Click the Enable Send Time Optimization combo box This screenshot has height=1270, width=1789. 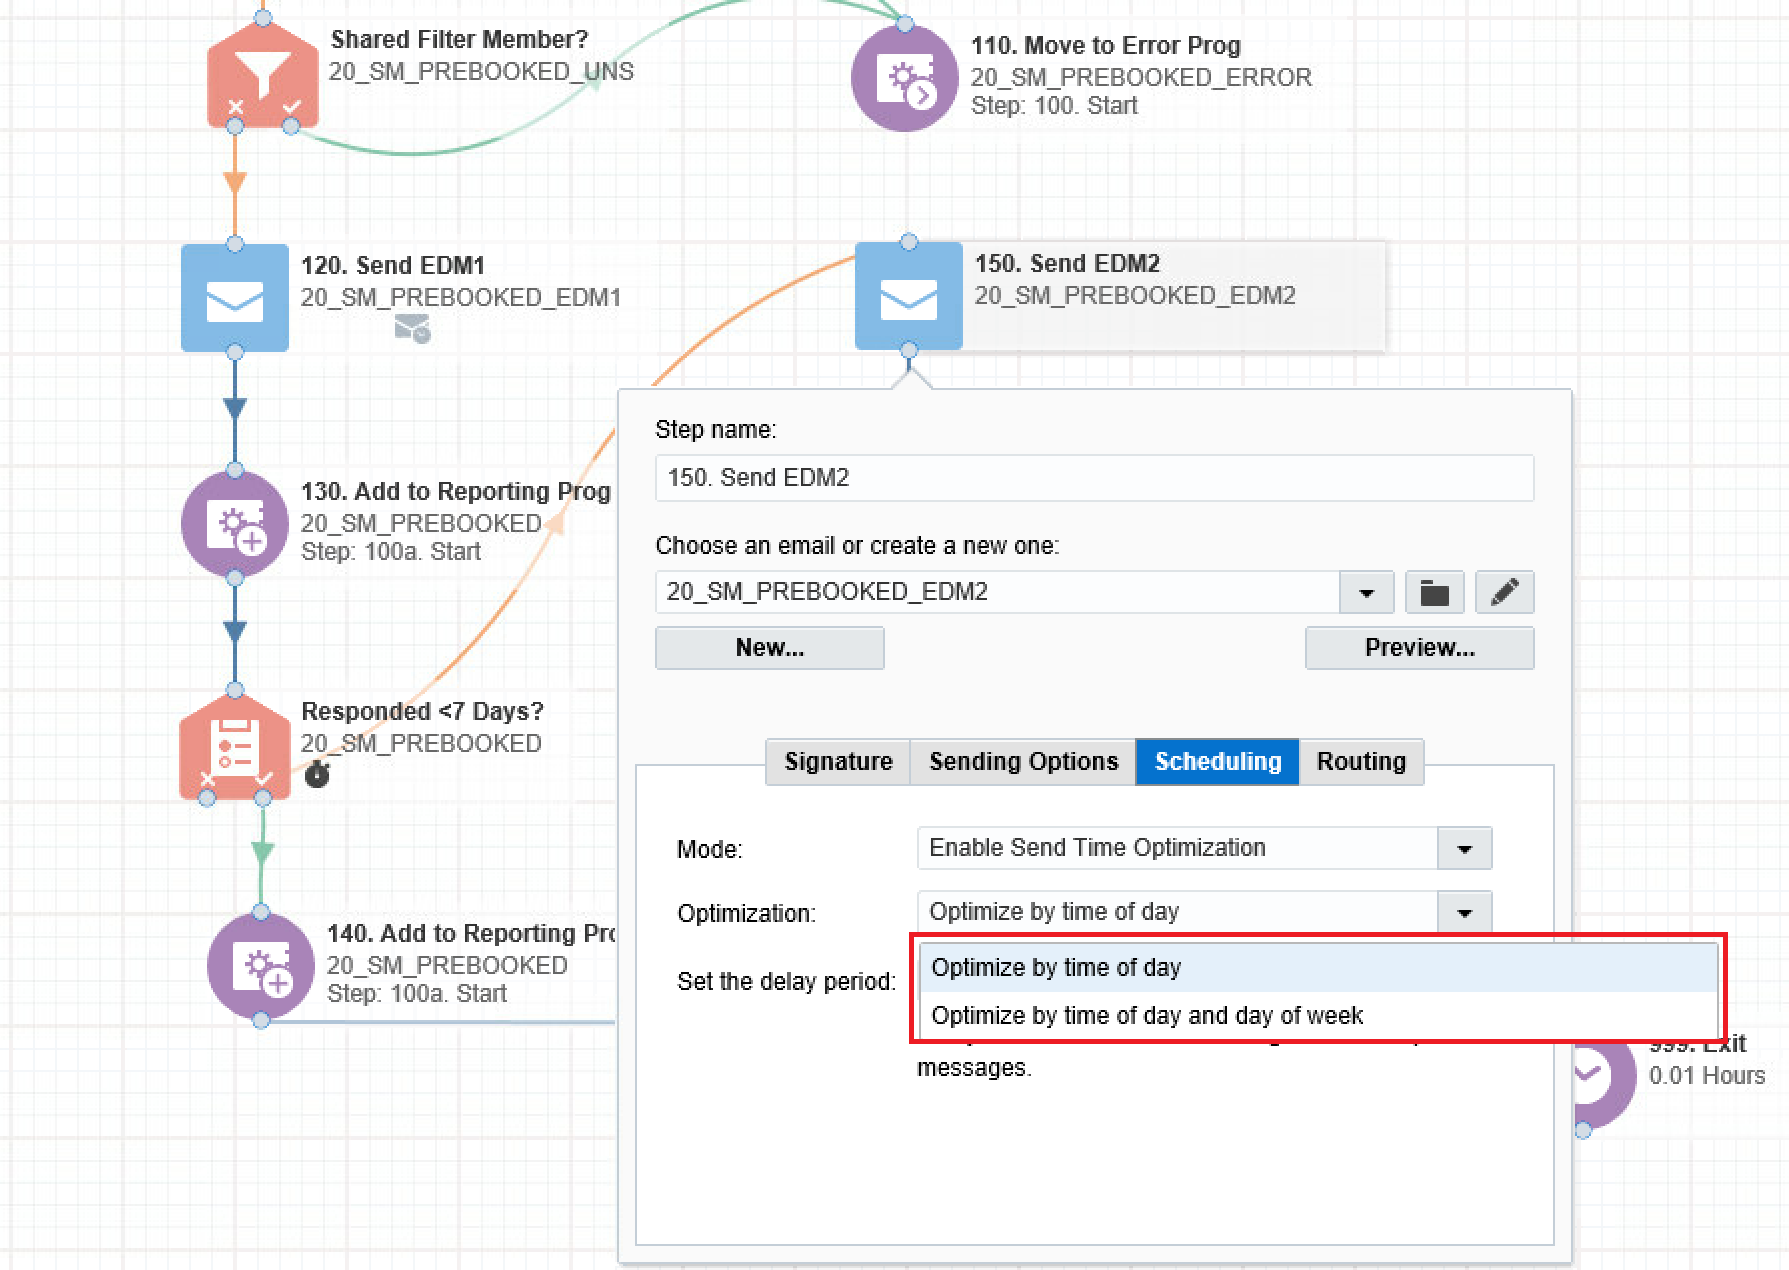(1204, 848)
